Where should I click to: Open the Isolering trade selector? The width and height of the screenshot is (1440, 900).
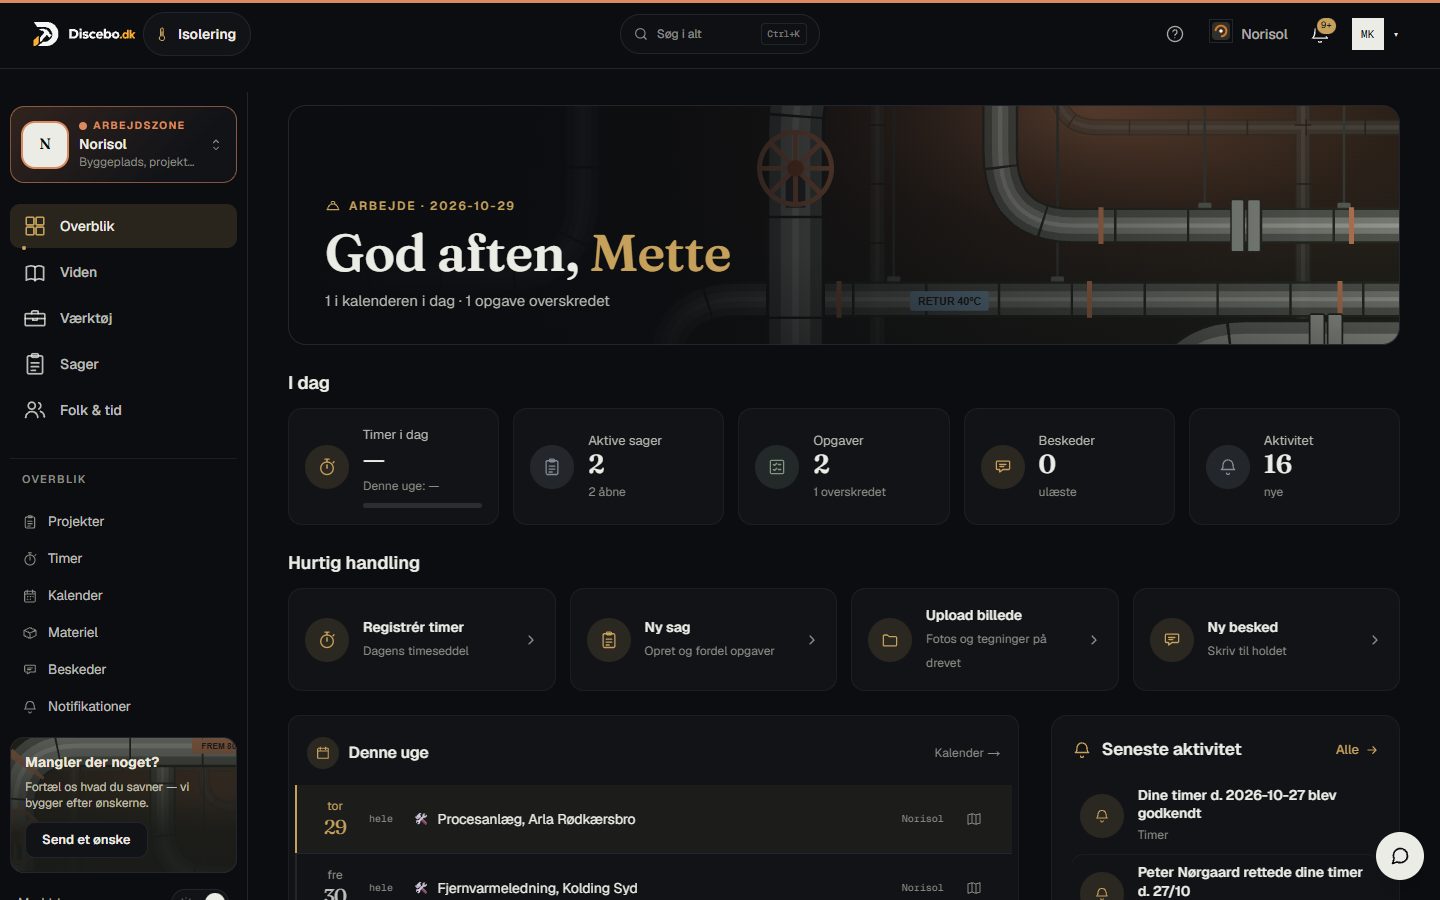[197, 34]
